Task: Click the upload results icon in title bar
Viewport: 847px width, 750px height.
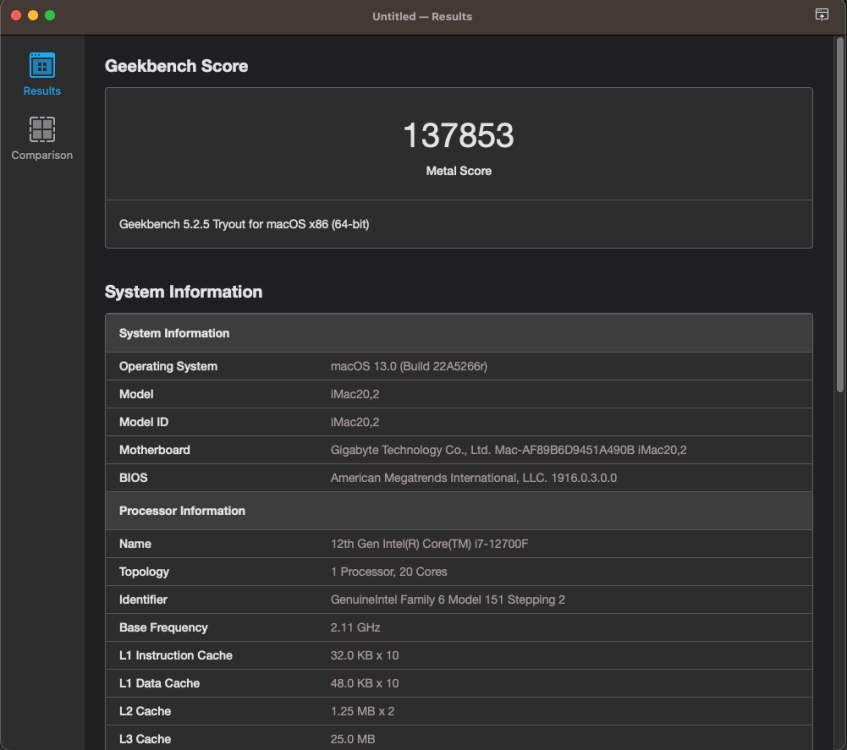Action: (822, 15)
